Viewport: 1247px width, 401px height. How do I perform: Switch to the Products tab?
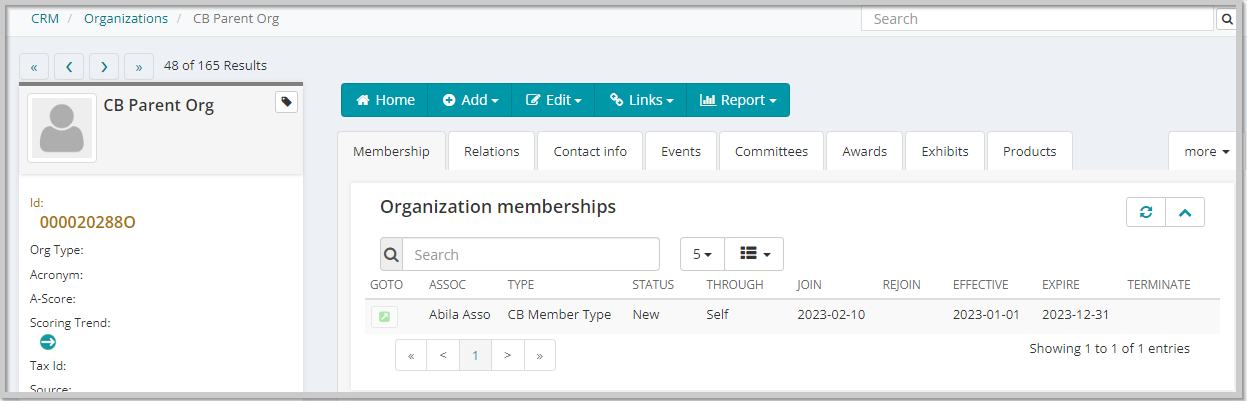[1030, 151]
